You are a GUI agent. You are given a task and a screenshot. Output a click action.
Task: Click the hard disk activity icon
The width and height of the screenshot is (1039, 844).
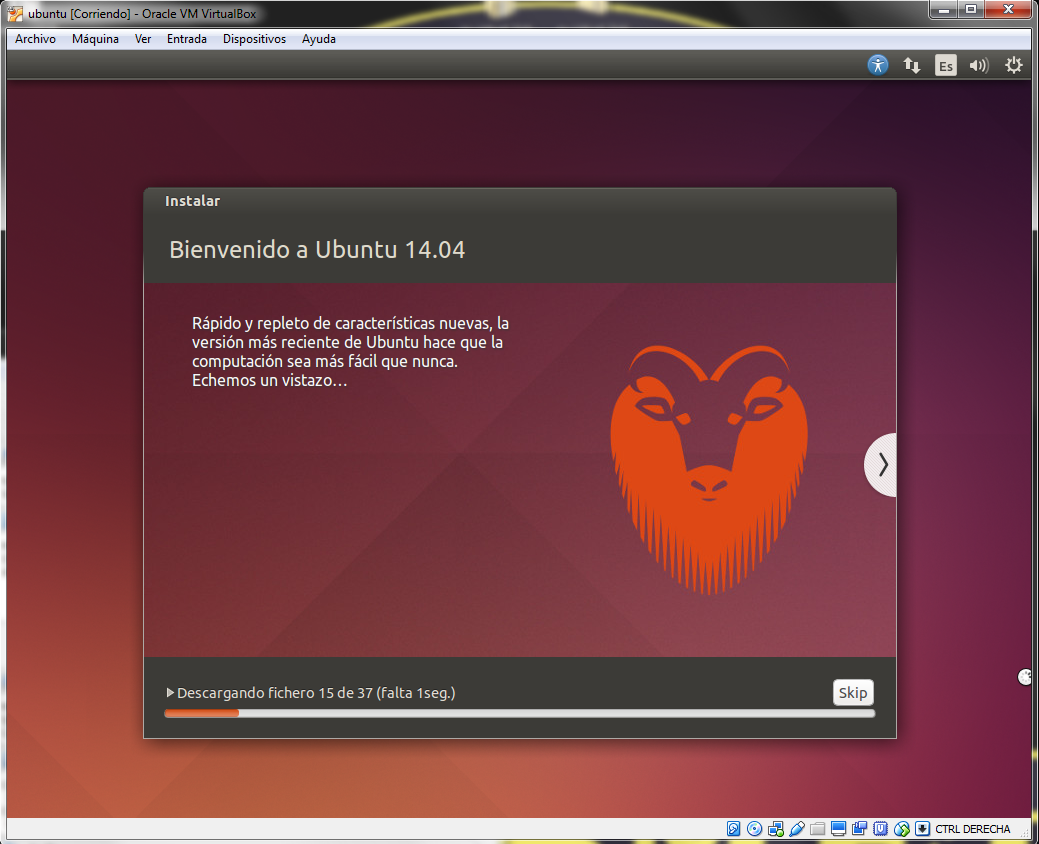click(734, 829)
